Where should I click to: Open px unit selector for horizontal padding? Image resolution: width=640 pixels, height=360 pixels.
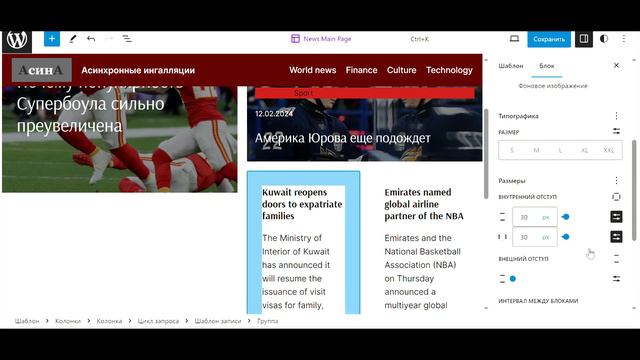(x=546, y=237)
